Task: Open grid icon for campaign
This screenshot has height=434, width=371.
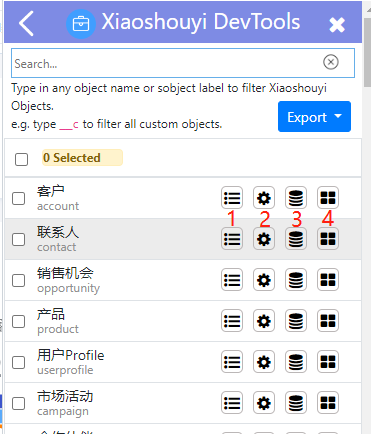Action: tap(328, 403)
